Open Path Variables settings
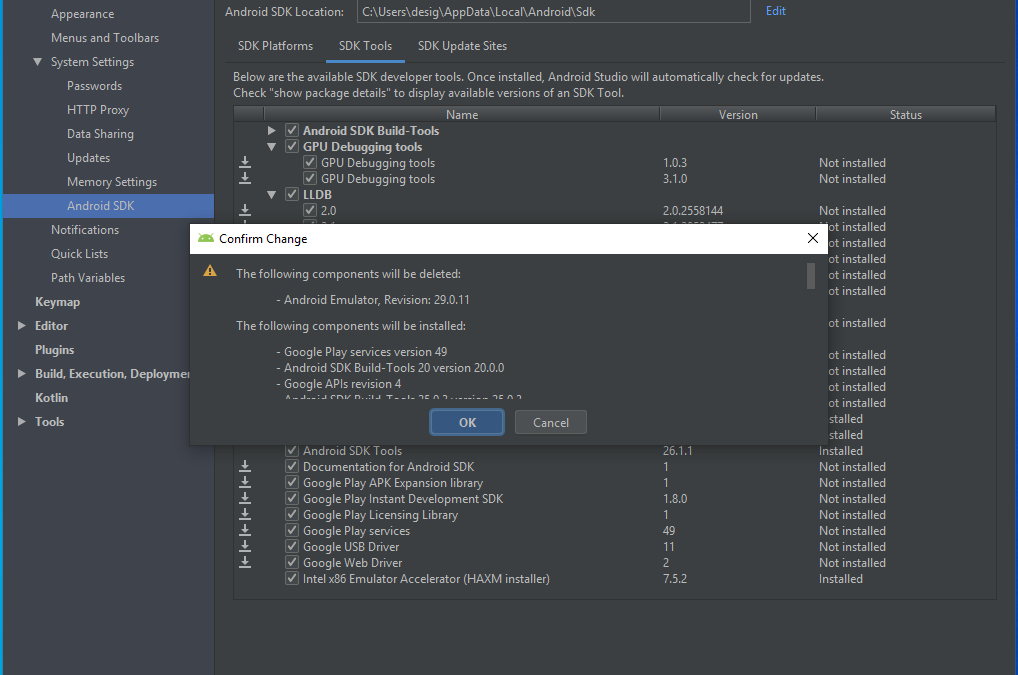This screenshot has width=1018, height=675. [x=88, y=278]
